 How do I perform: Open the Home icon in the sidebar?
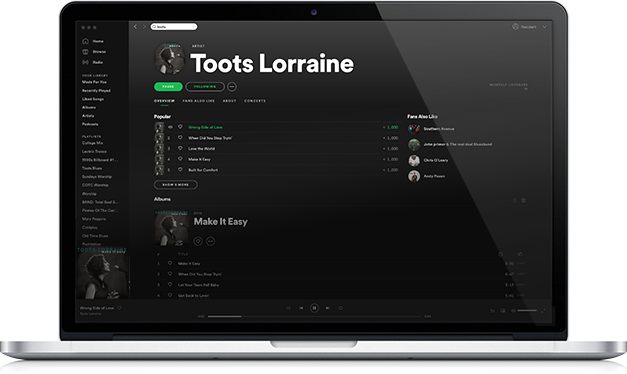point(85,41)
